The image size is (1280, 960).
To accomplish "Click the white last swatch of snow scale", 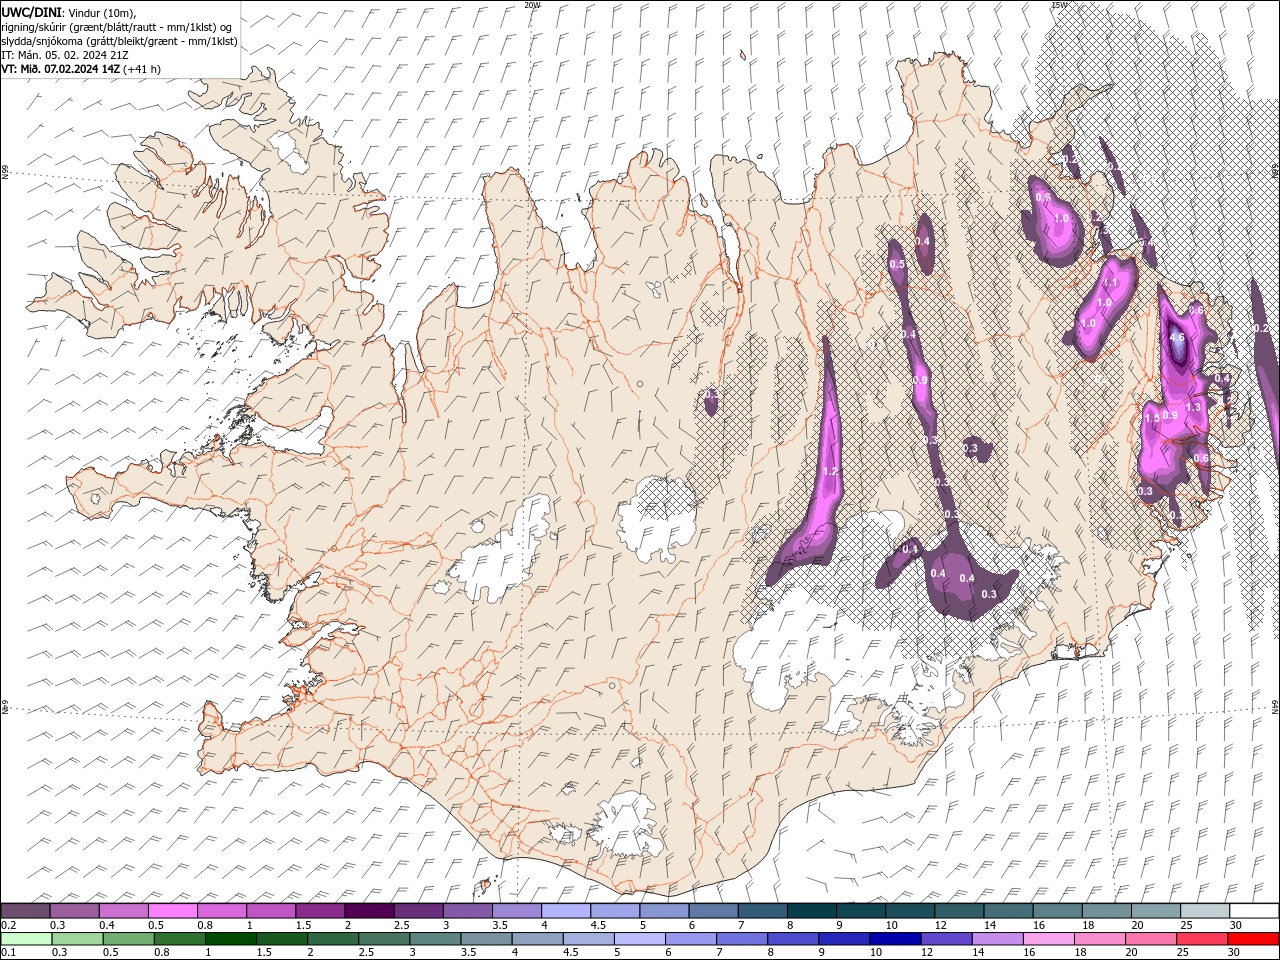I will pyautogui.click(x=1253, y=910).
